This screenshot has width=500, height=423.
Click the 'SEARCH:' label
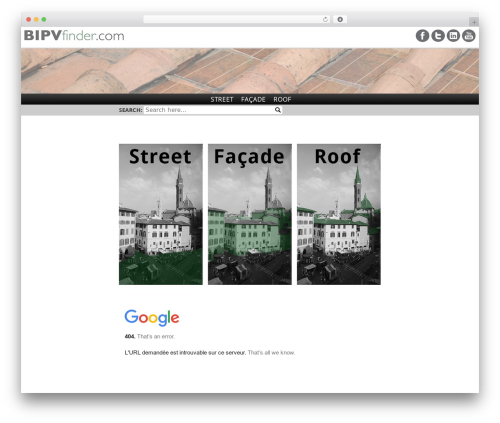tap(130, 110)
